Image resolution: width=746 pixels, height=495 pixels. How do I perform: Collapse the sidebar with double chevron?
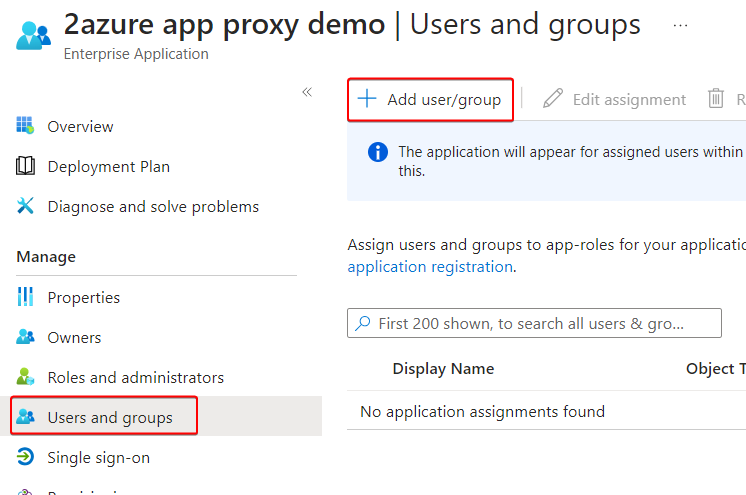[x=307, y=92]
